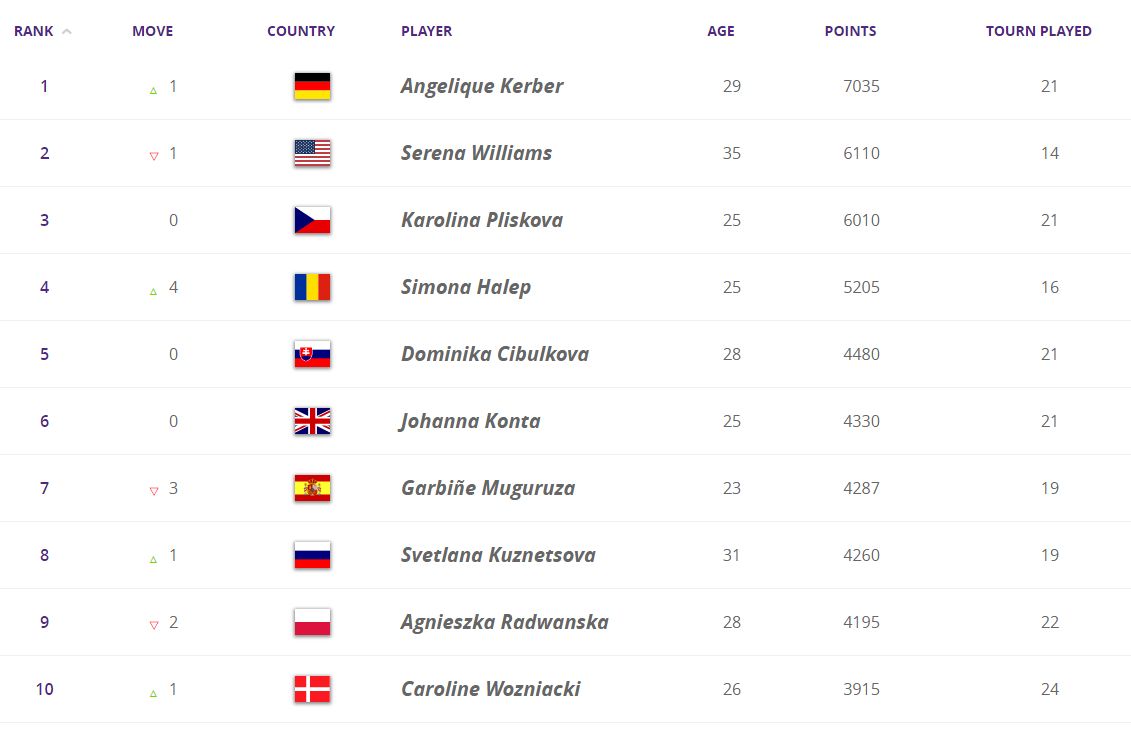Click the TOURN PLAYED column header
Screen dimensions: 1131x734
[1038, 31]
